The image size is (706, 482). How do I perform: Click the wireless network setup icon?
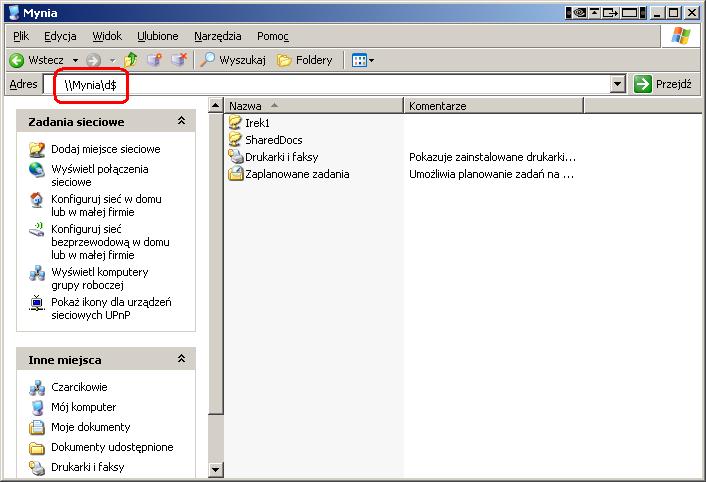pos(37,230)
